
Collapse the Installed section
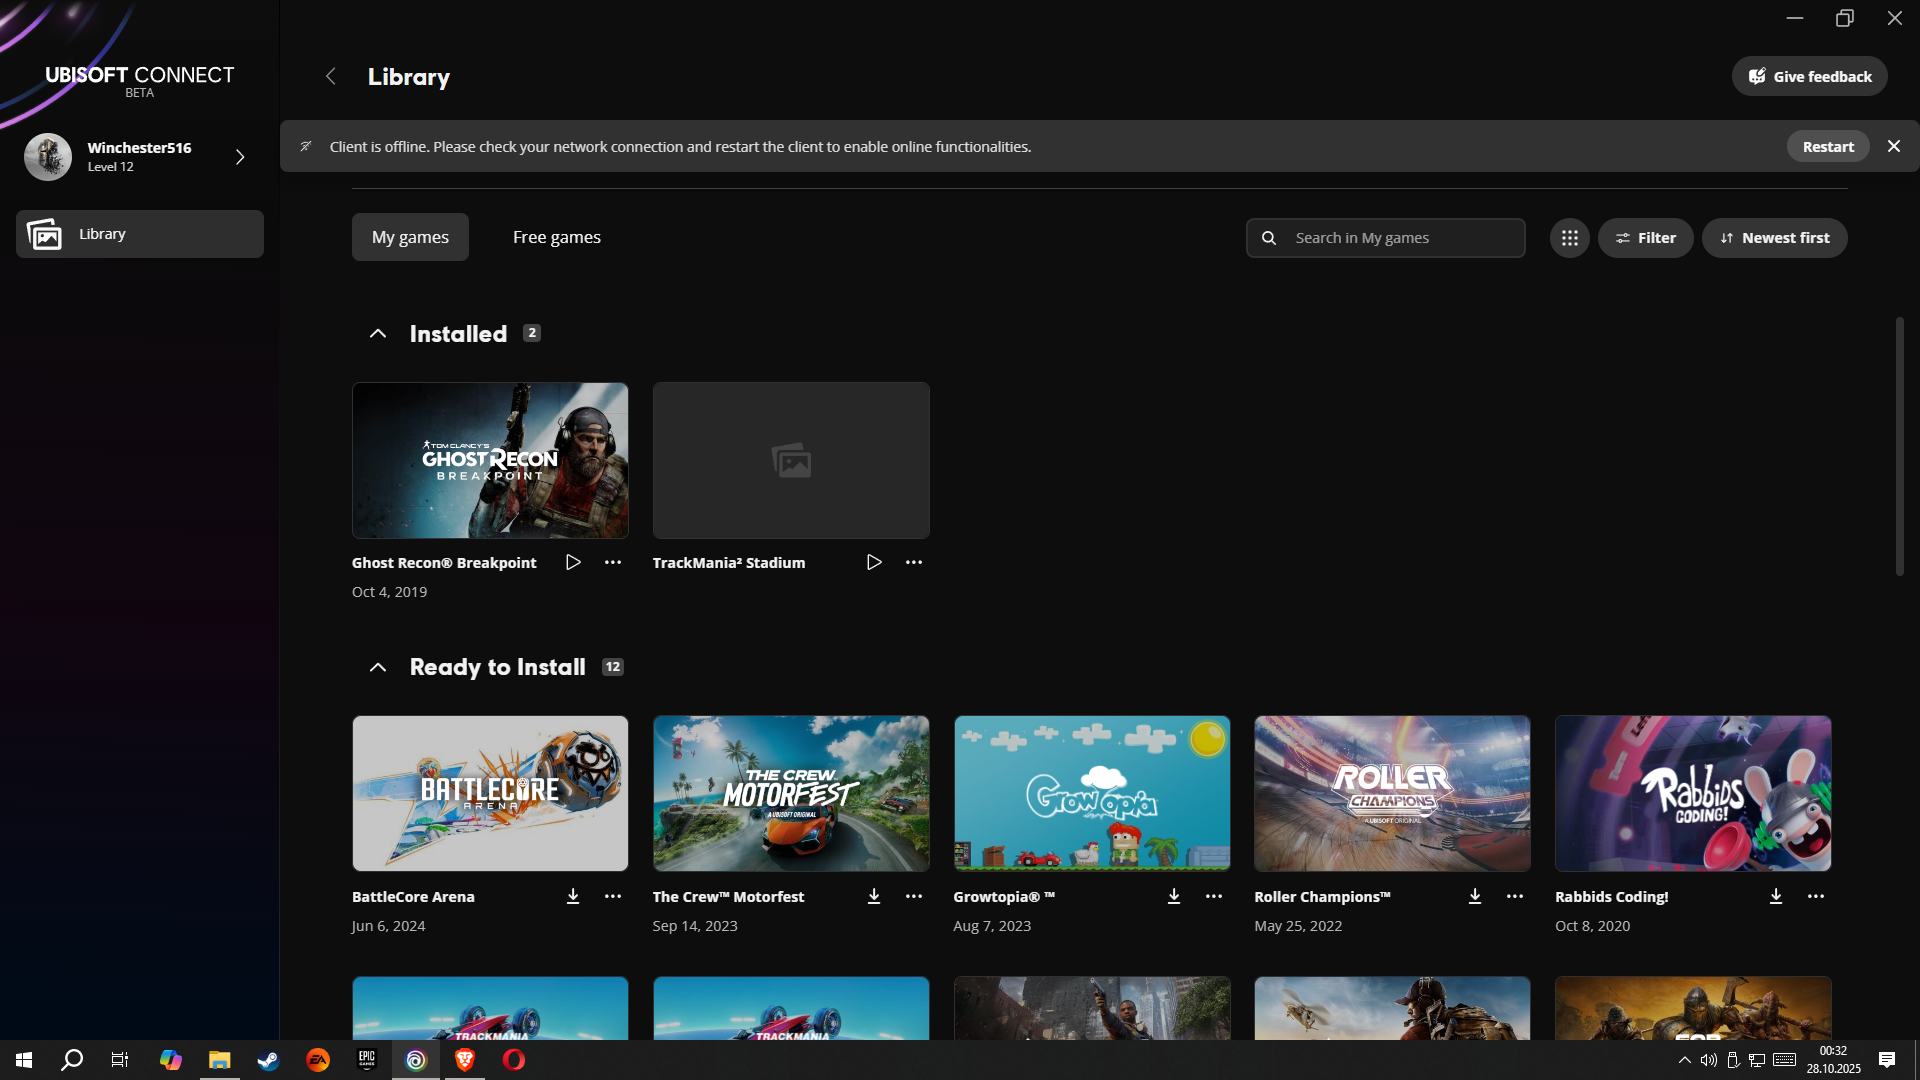[378, 334]
